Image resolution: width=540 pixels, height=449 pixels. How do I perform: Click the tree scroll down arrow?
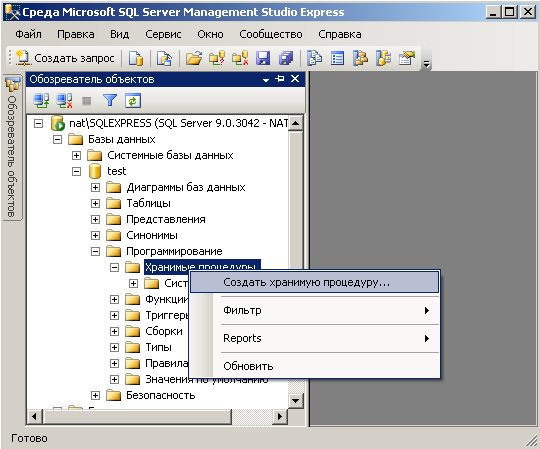[295, 401]
